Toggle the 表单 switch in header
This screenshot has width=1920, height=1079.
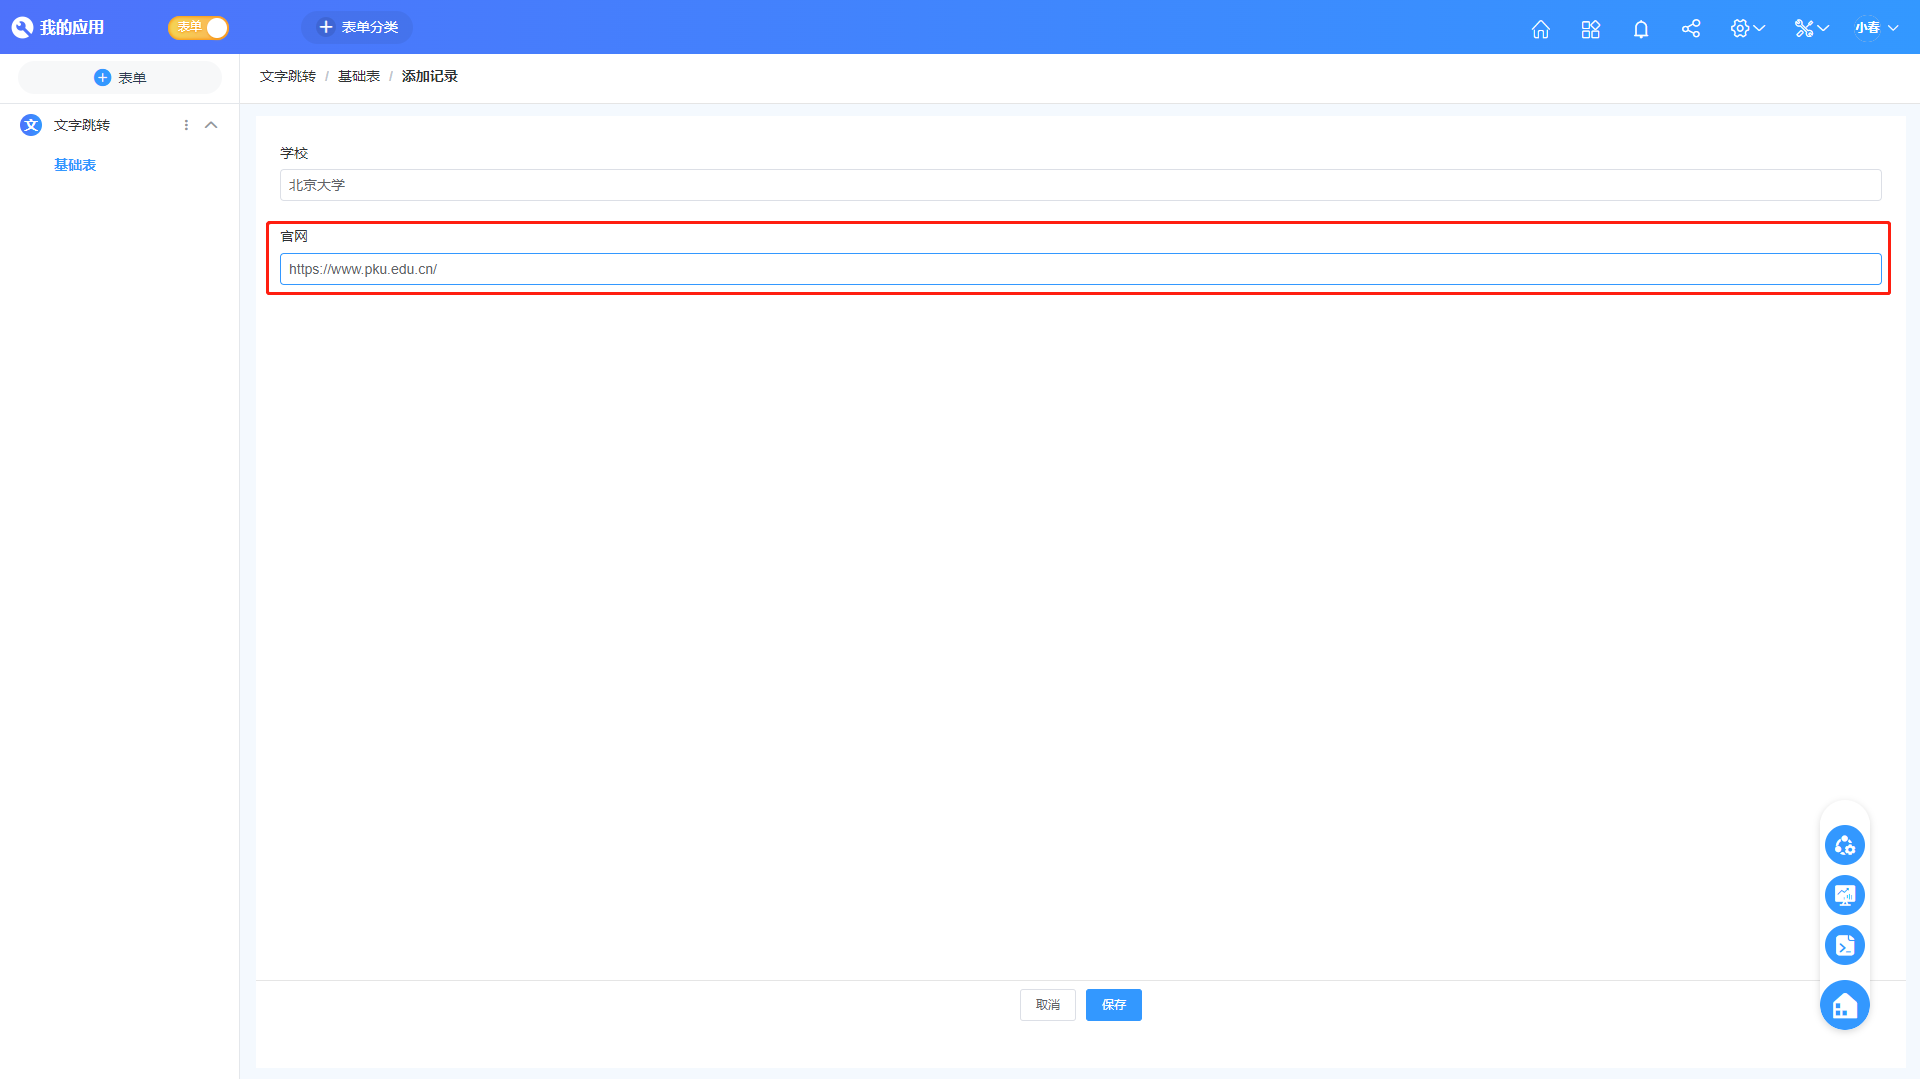click(198, 27)
